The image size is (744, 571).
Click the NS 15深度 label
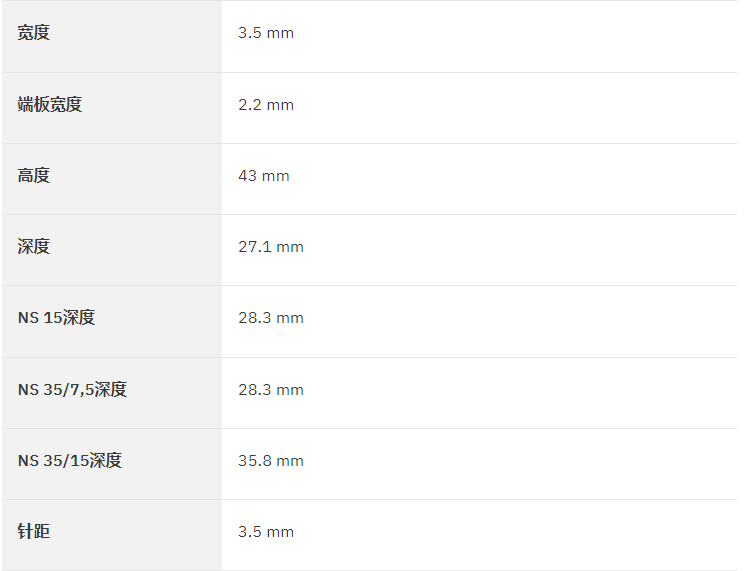tap(56, 318)
